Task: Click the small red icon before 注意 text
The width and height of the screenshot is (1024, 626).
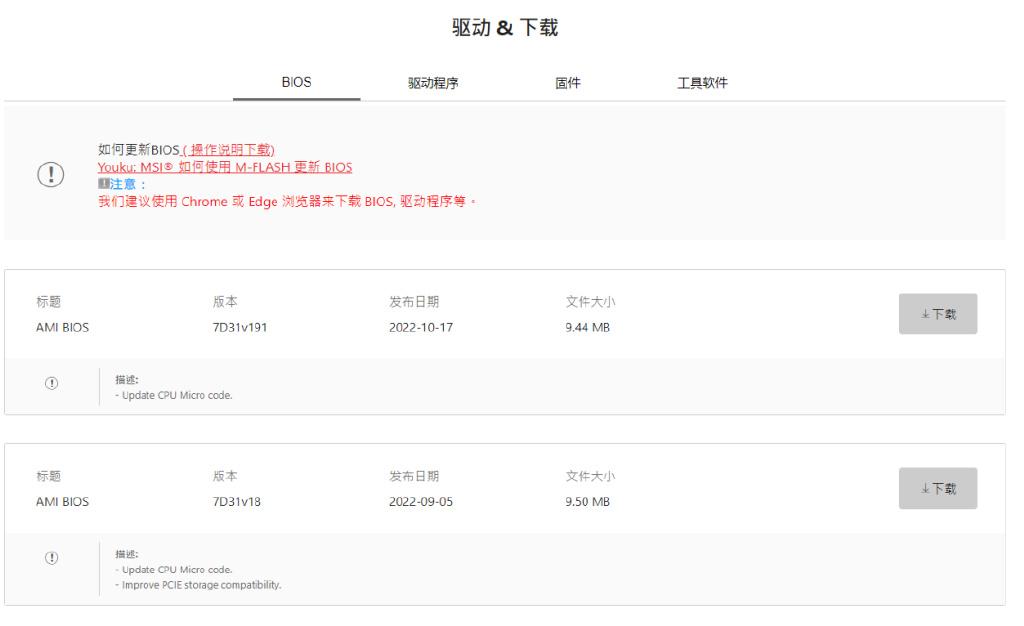Action: [103, 181]
